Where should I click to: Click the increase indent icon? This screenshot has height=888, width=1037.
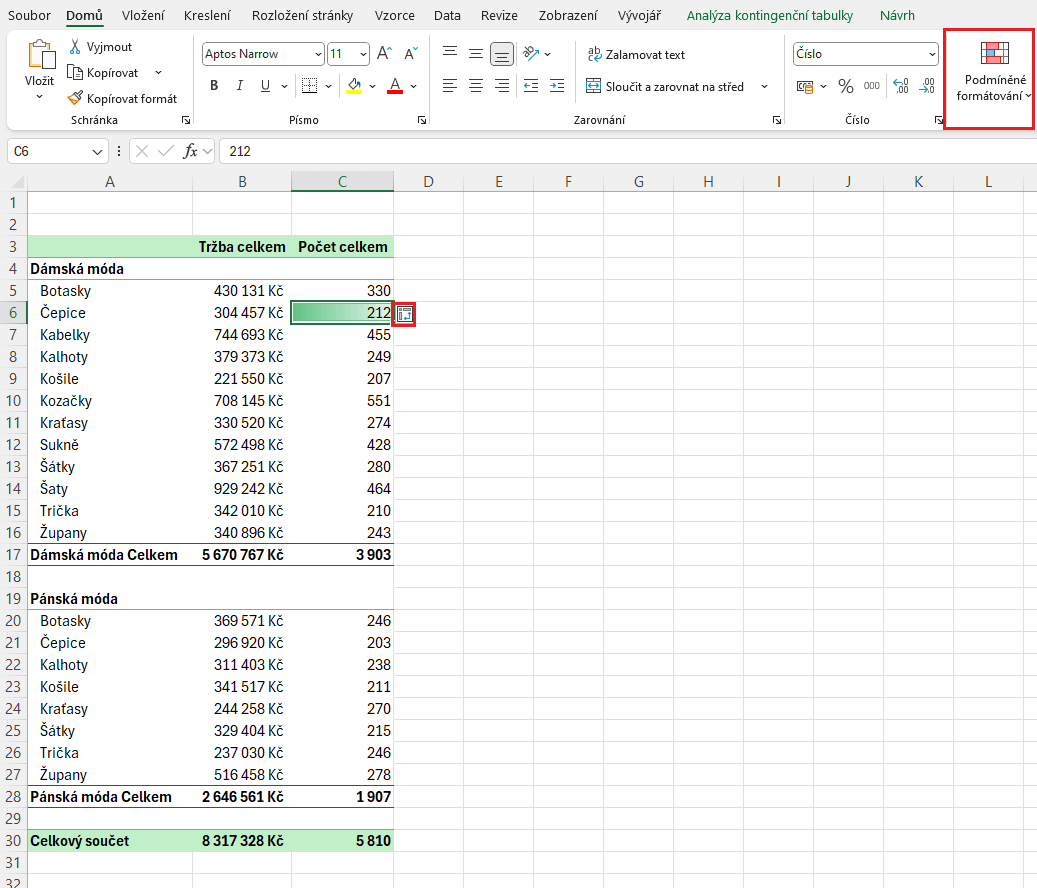tap(558, 86)
